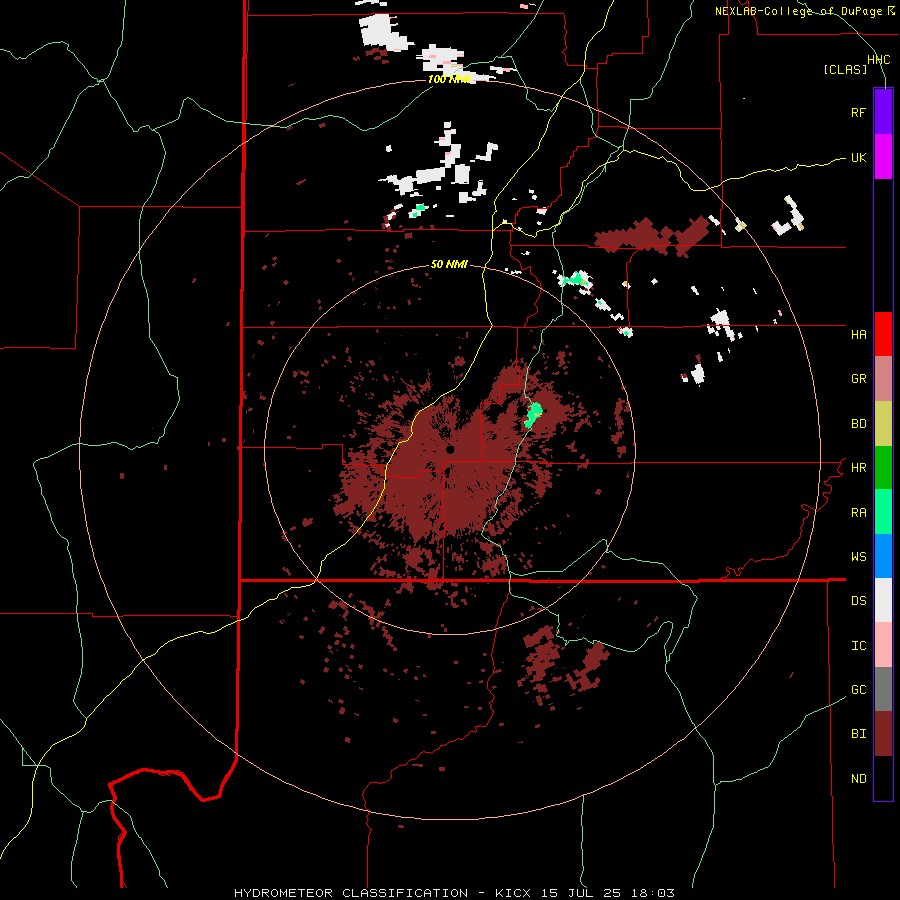
Task: Click the ND legend label
Action: 858,779
